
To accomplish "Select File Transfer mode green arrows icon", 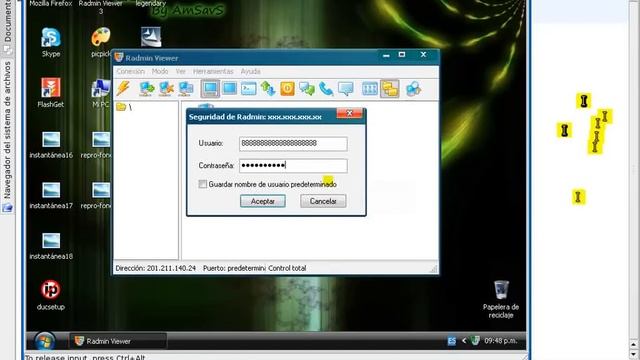I will [x=268, y=89].
